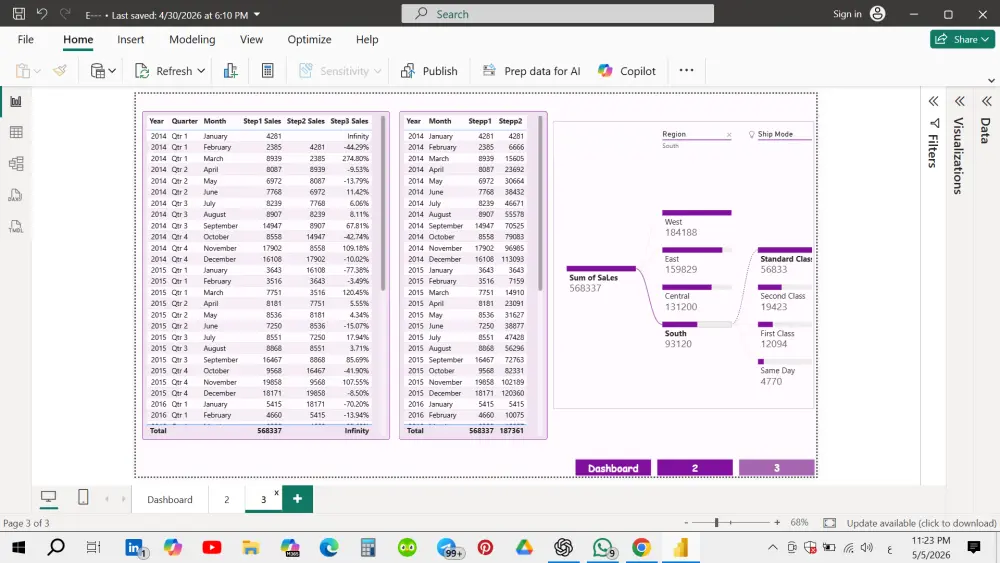This screenshot has width=1000, height=563.
Task: Open the Refresh dropdown arrow
Action: tap(201, 71)
